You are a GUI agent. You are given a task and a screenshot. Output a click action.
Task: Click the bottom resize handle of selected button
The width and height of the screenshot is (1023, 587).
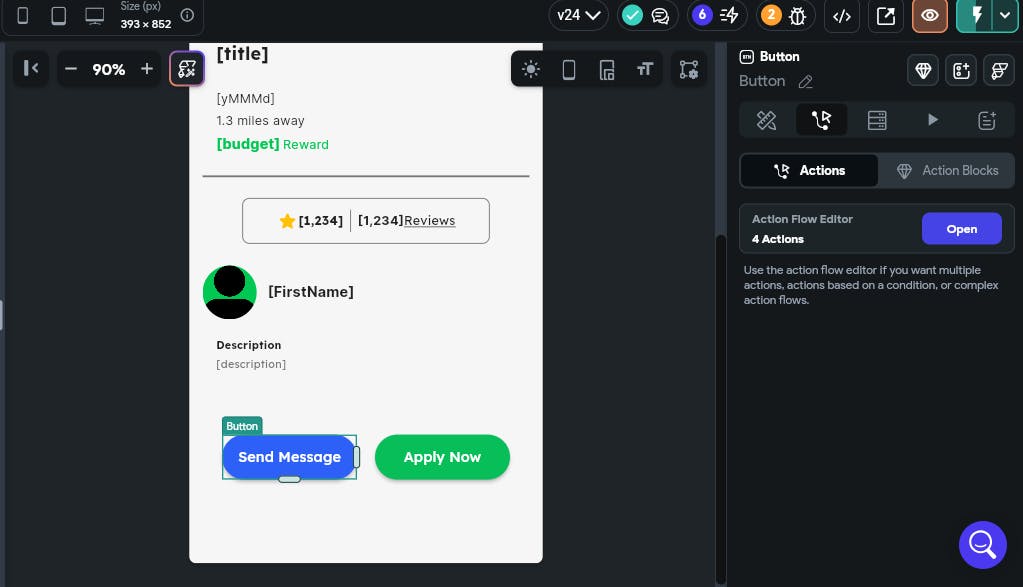(x=289, y=479)
